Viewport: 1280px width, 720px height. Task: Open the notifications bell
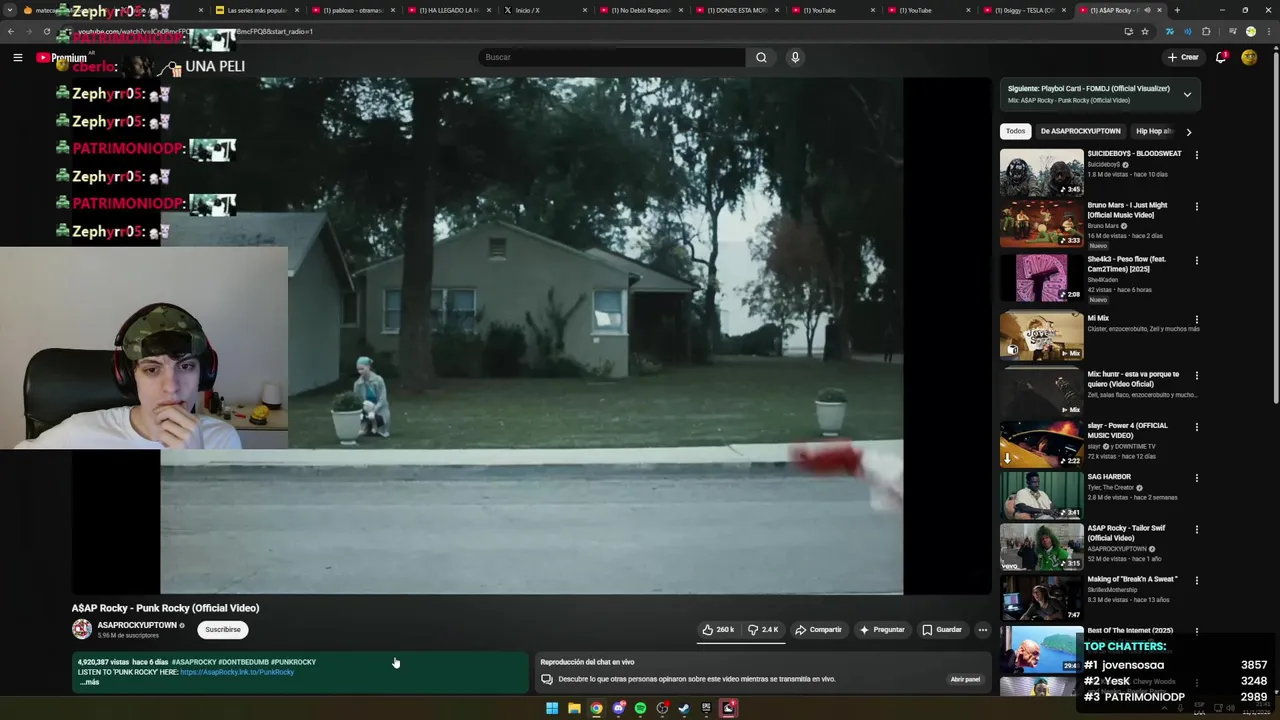click(1221, 57)
